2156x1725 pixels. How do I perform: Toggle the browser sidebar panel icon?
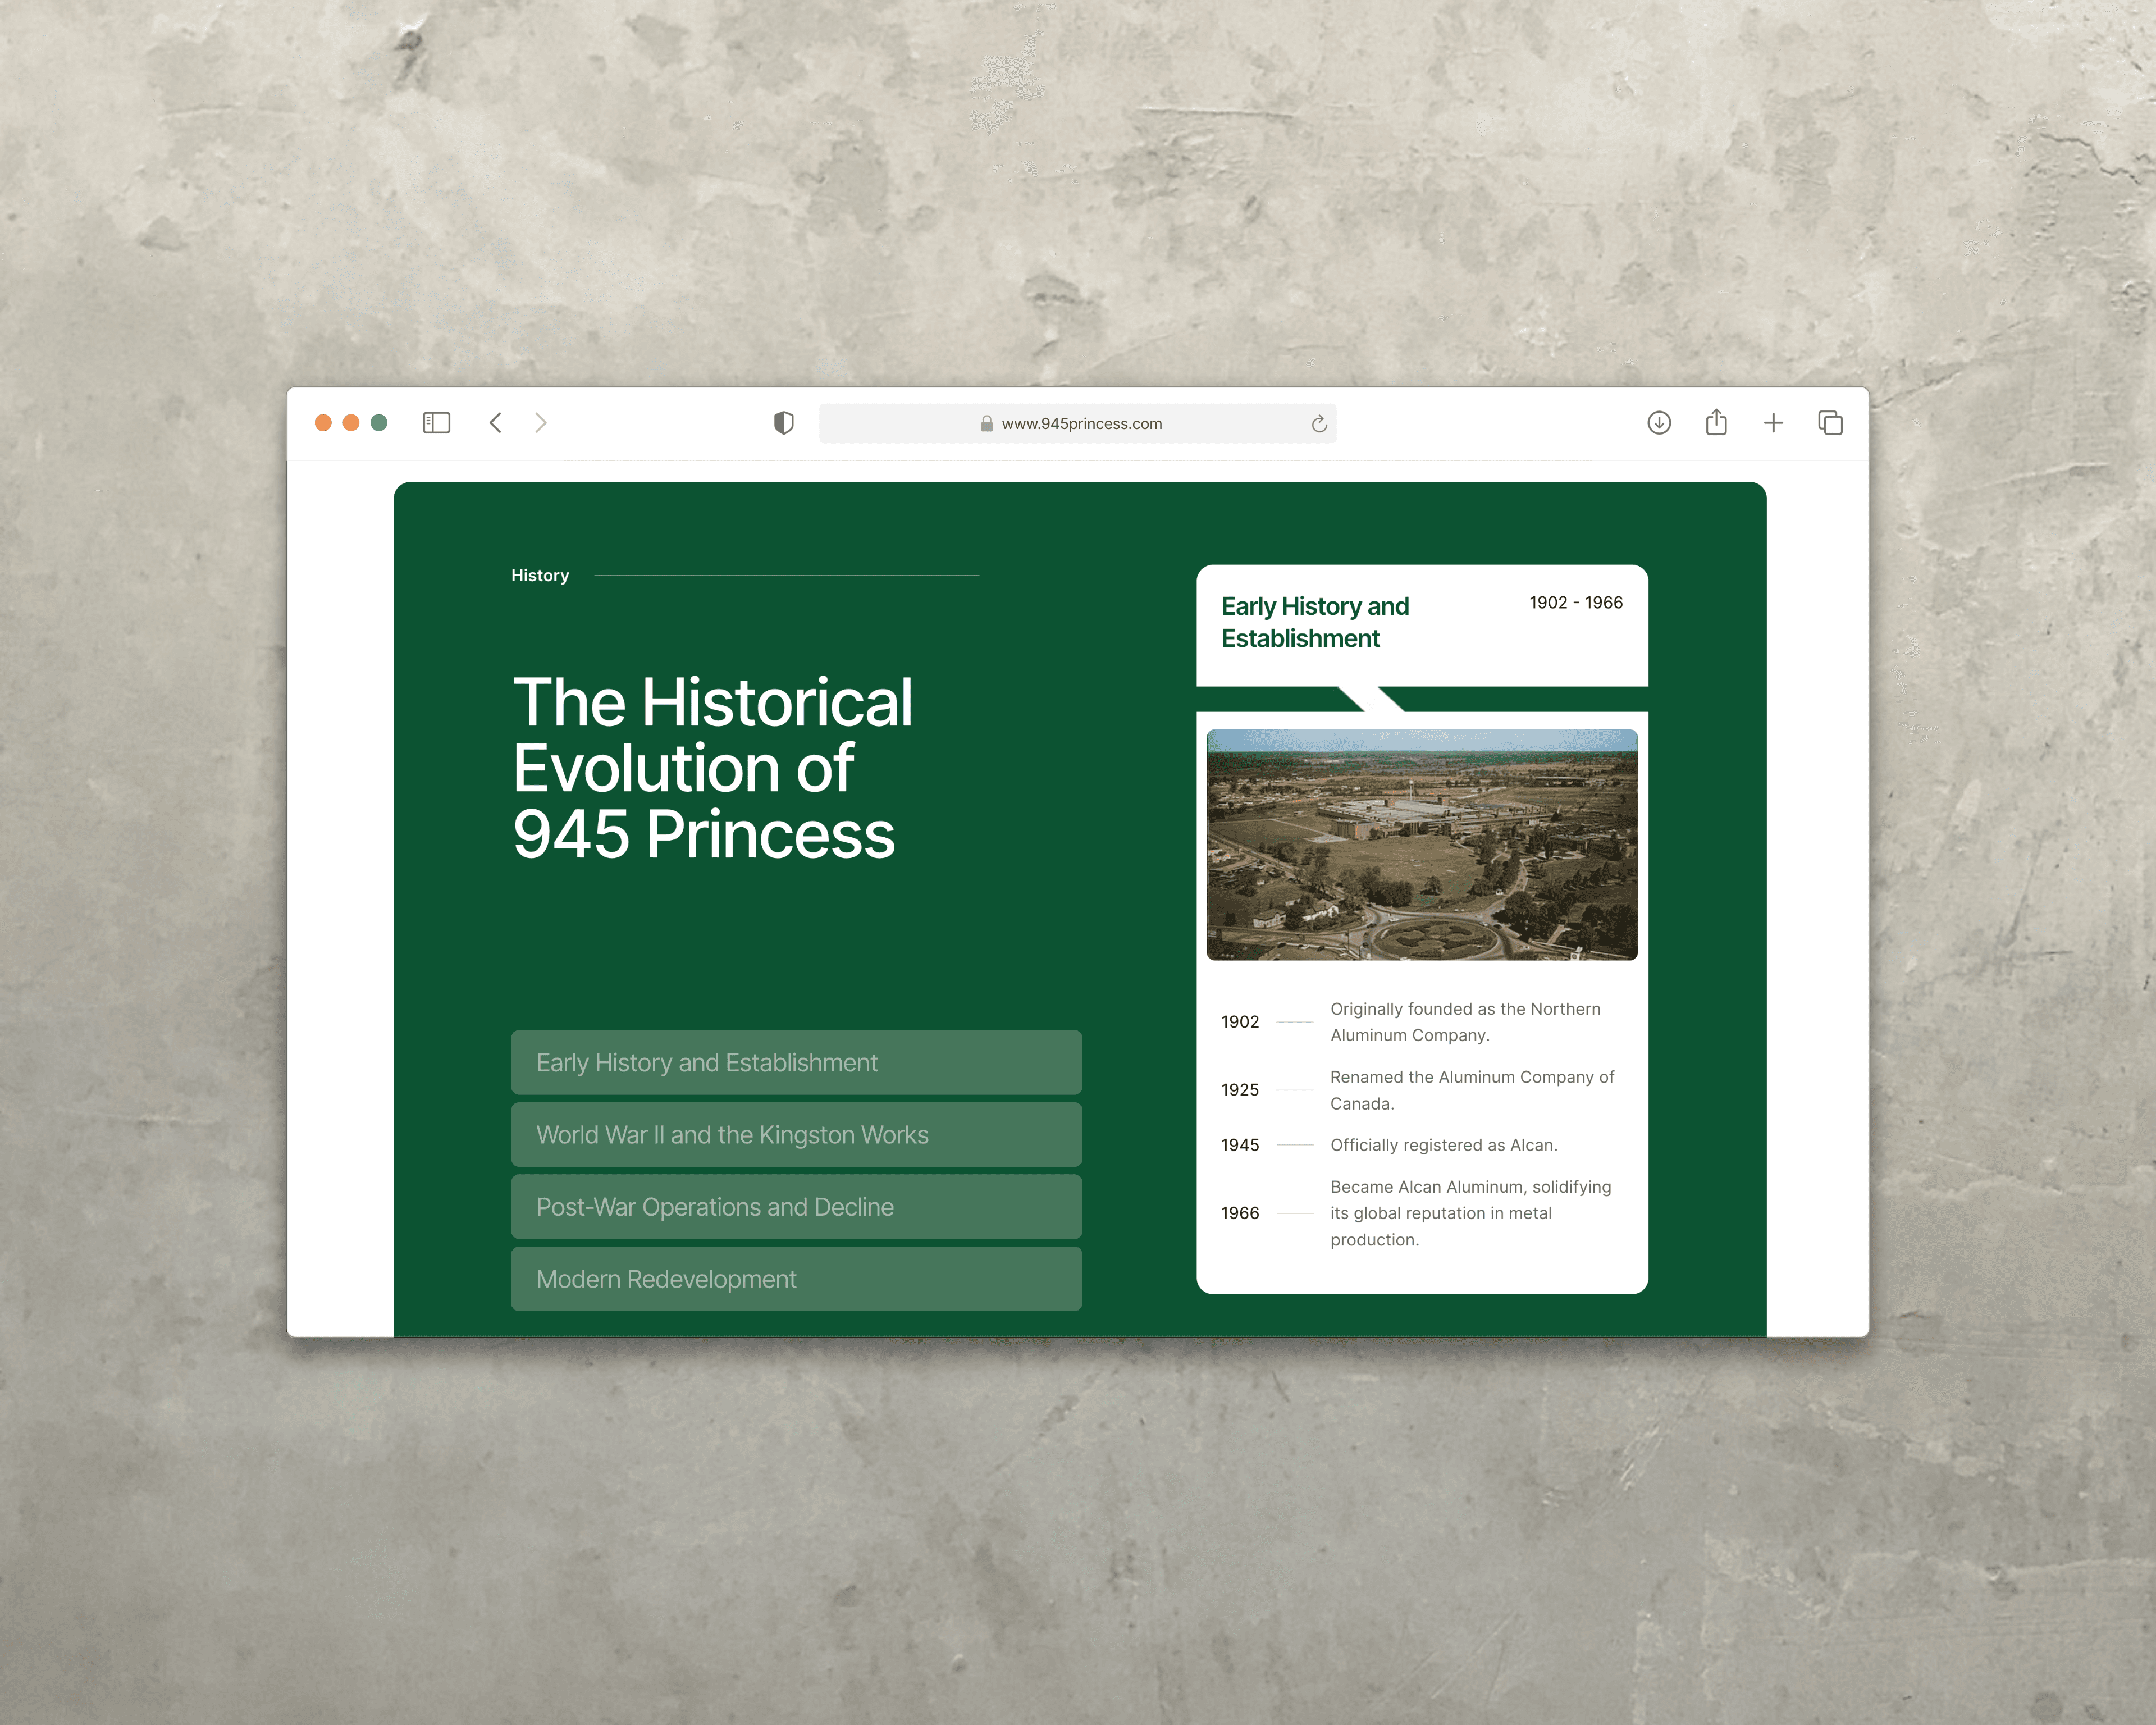[436, 423]
